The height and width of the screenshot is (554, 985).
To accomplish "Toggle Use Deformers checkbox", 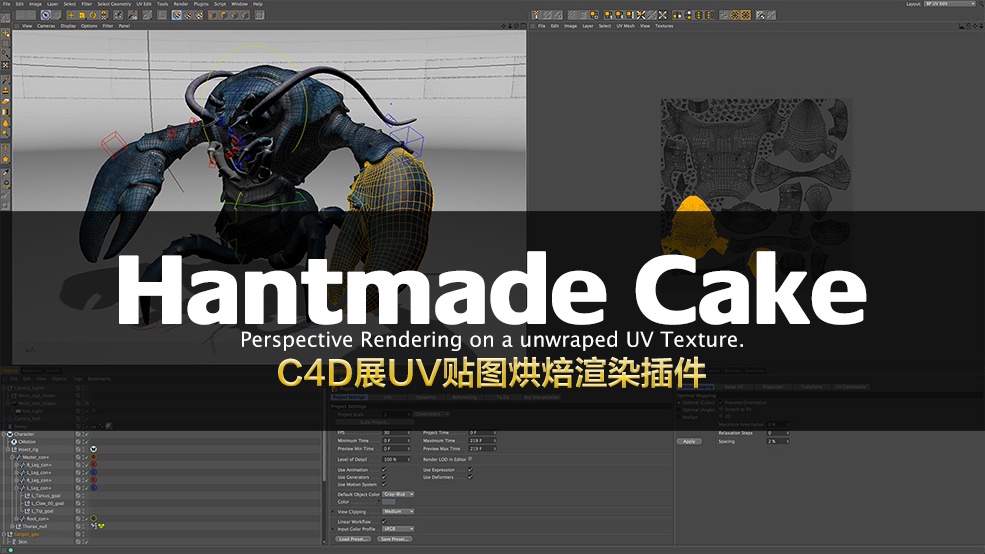I will click(470, 477).
